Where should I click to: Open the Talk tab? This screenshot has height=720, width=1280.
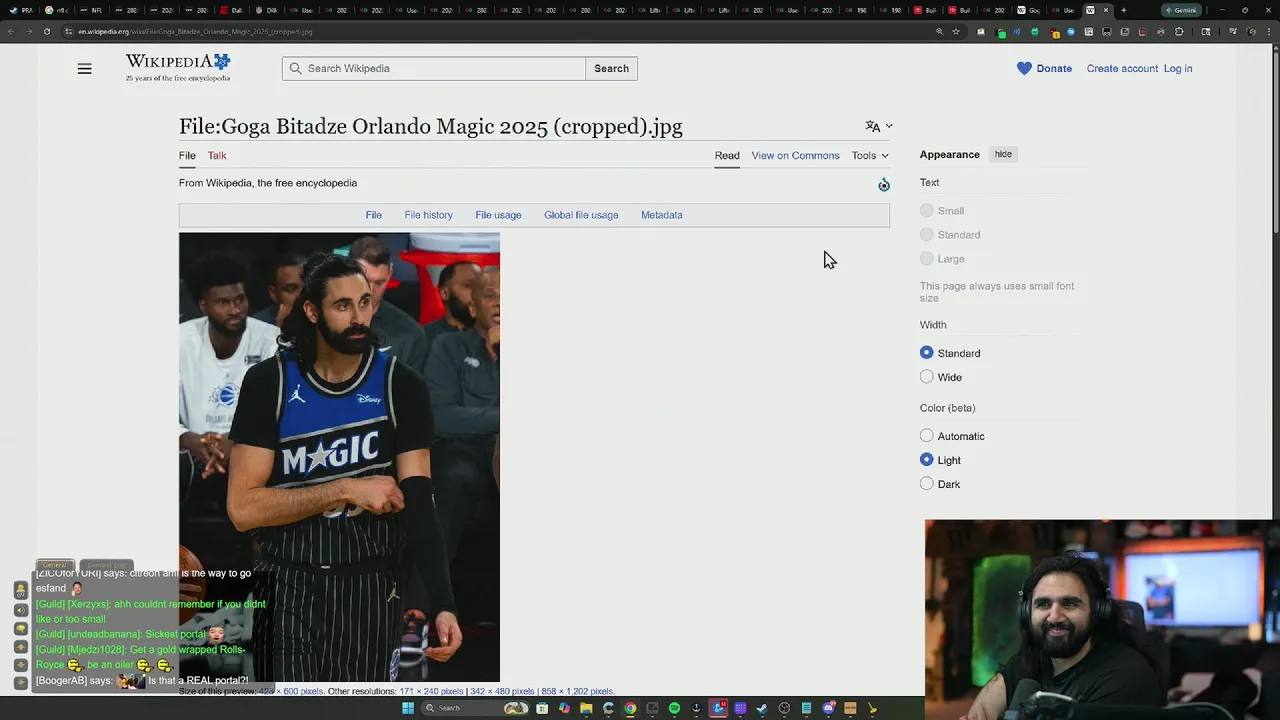pos(217,155)
